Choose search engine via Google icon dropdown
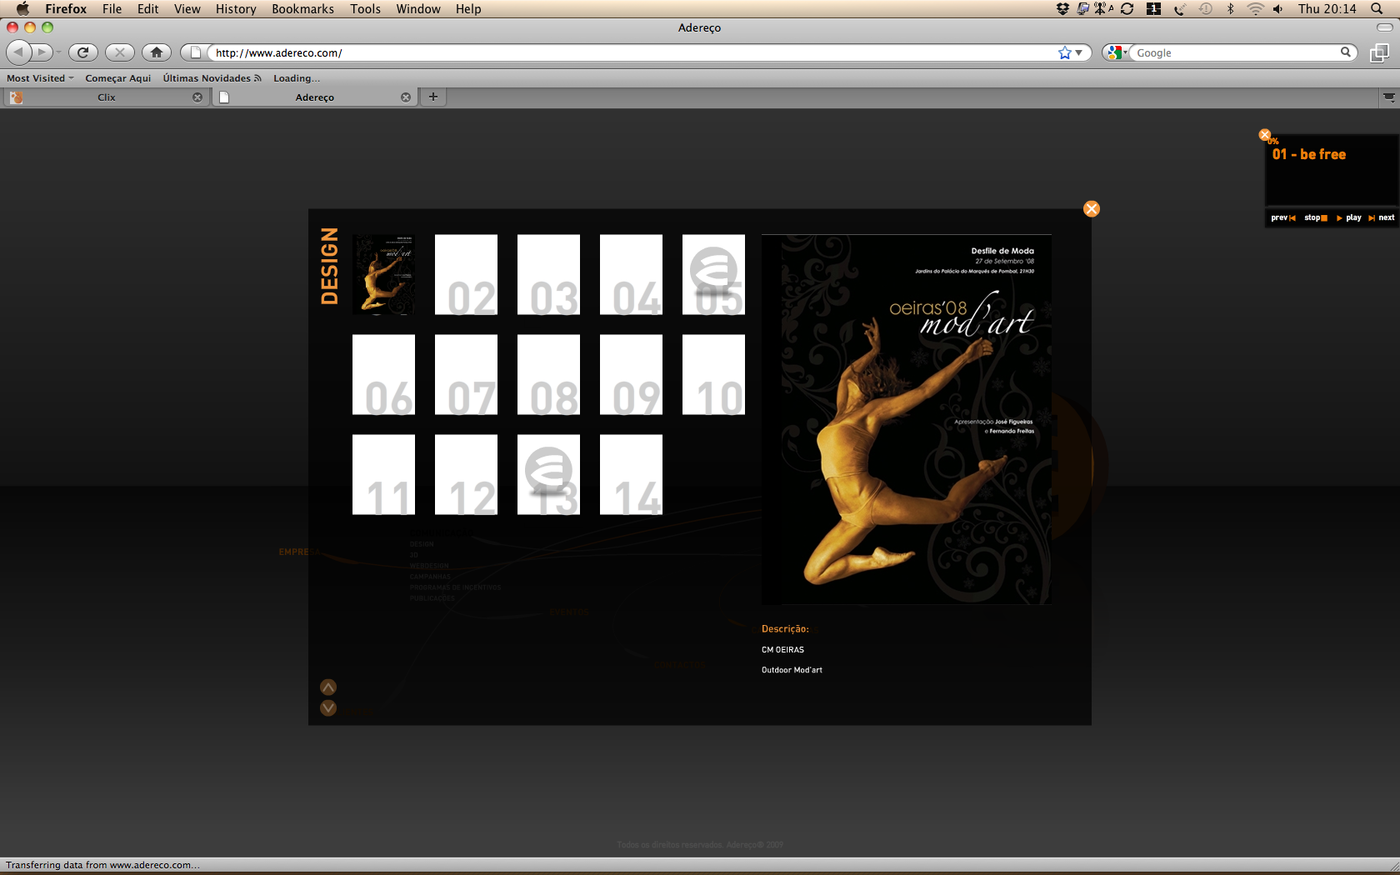This screenshot has width=1400, height=875. coord(1116,53)
